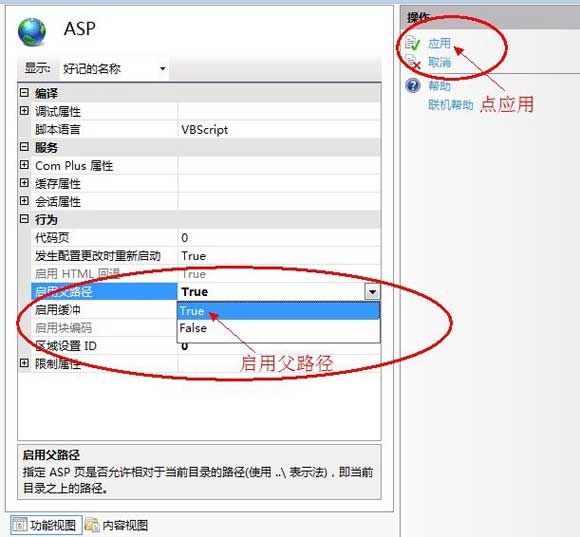Select the 启用缓冲 property row
580x537 pixels.
click(104, 310)
